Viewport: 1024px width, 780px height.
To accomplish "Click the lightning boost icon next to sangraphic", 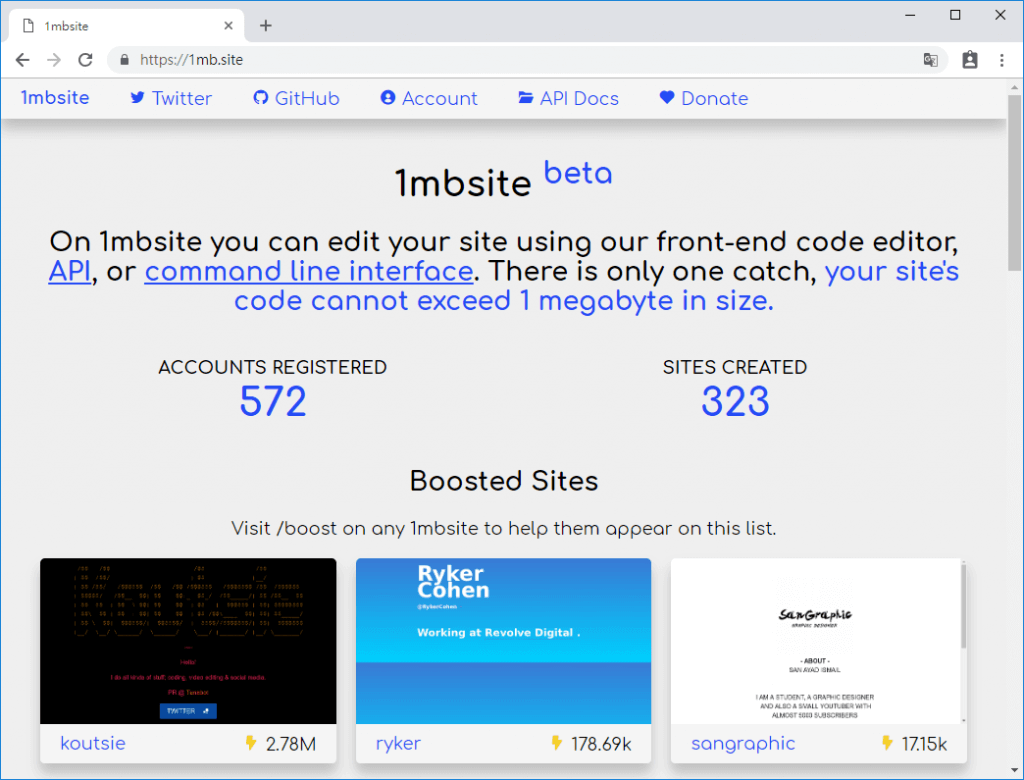I will tap(886, 743).
